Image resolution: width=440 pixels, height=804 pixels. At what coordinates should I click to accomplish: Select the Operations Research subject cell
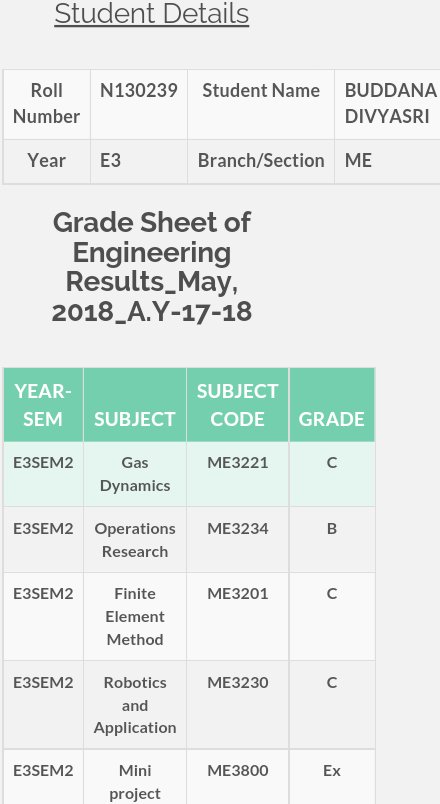point(135,540)
